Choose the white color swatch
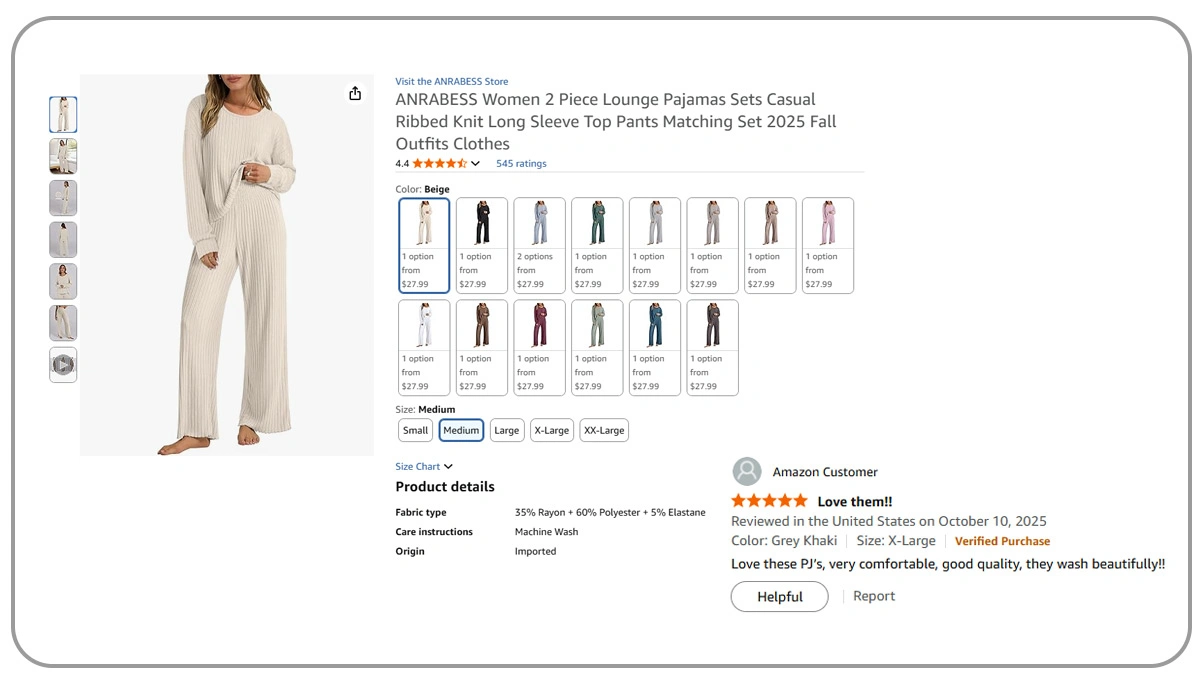 (424, 347)
